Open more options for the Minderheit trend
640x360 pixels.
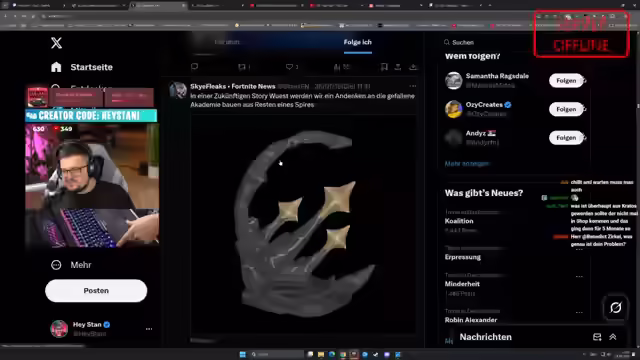click(x=579, y=276)
